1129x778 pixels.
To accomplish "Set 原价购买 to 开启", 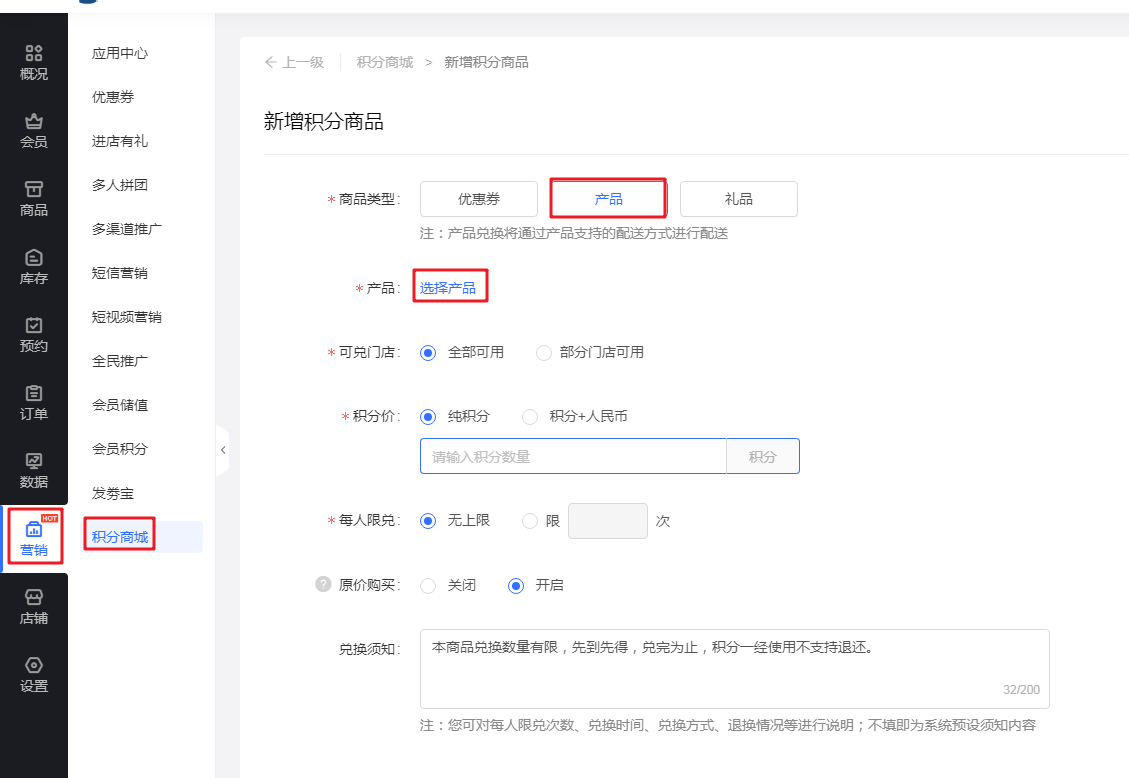I will (516, 585).
